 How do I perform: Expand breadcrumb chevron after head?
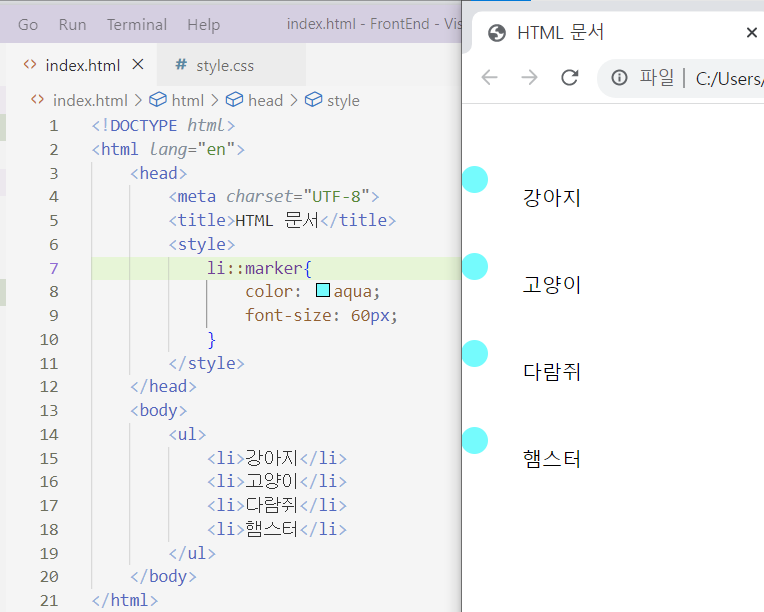(294, 100)
